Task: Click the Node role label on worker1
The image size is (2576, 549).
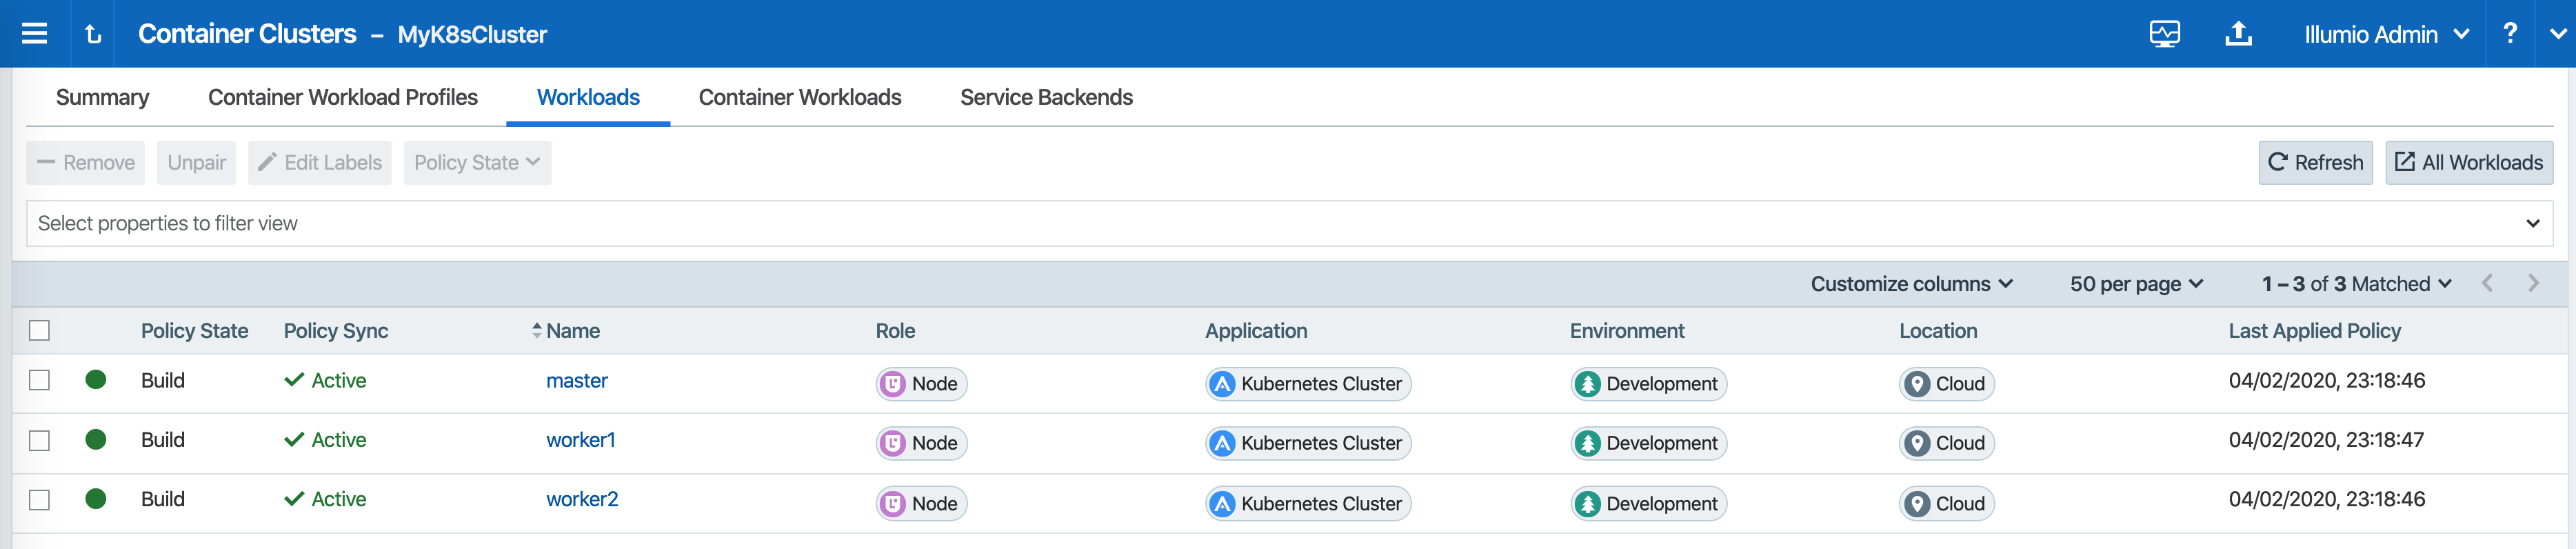Action: [x=921, y=443]
